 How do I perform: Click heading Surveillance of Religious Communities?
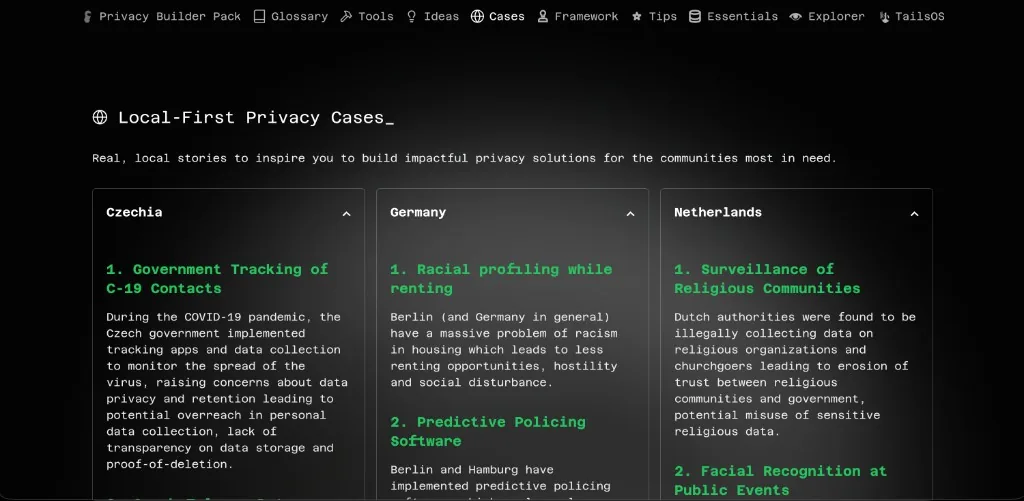point(767,279)
